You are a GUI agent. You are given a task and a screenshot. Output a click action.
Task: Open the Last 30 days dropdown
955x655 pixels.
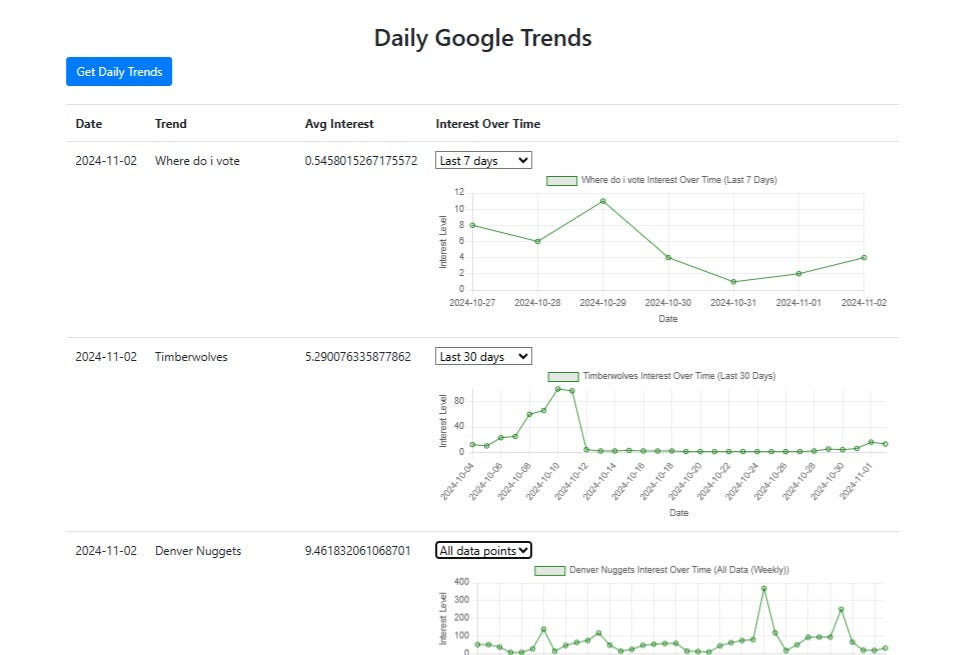[x=484, y=356]
